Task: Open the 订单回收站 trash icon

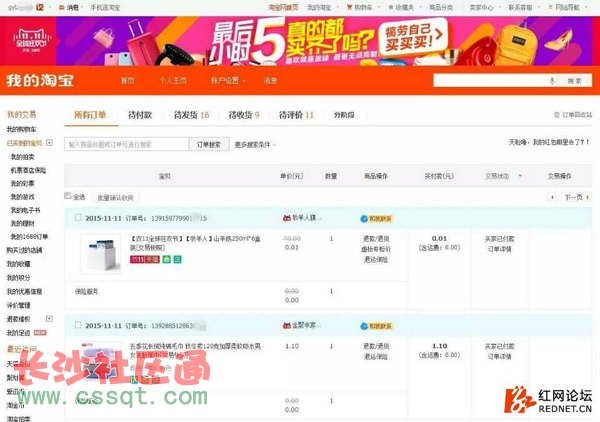Action: [557, 114]
